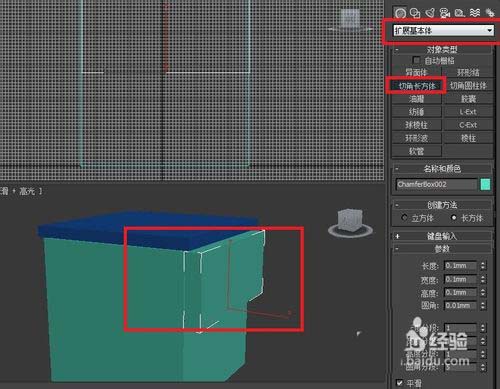Select the Space Warps category icon
The image size is (500, 389).
click(x=475, y=13)
